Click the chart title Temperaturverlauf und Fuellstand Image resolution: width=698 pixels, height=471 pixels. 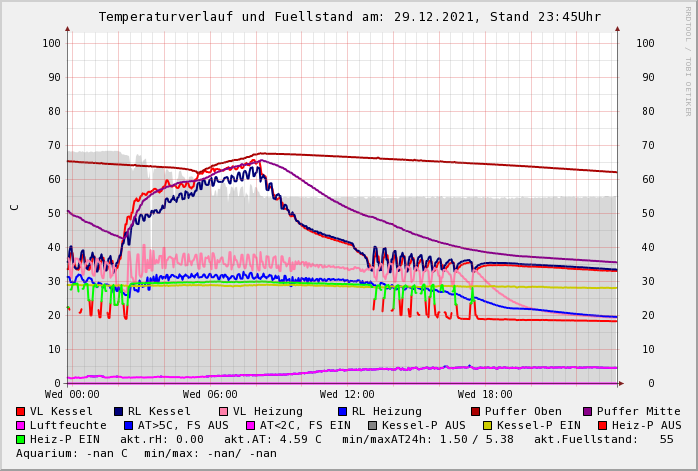coord(349,17)
